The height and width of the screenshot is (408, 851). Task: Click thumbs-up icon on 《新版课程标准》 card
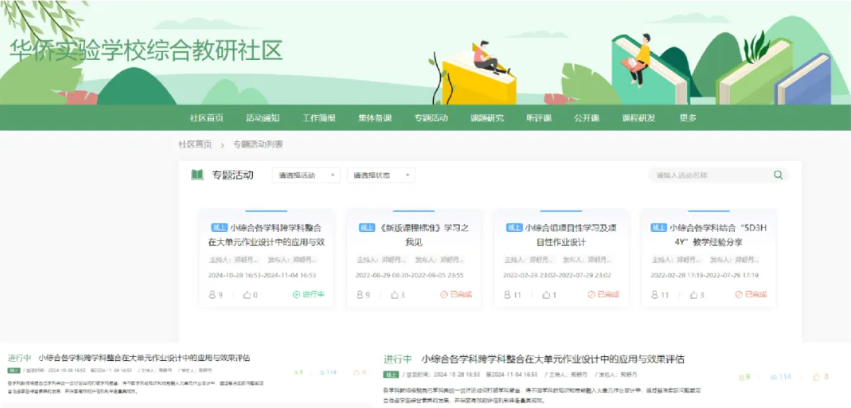395,295
